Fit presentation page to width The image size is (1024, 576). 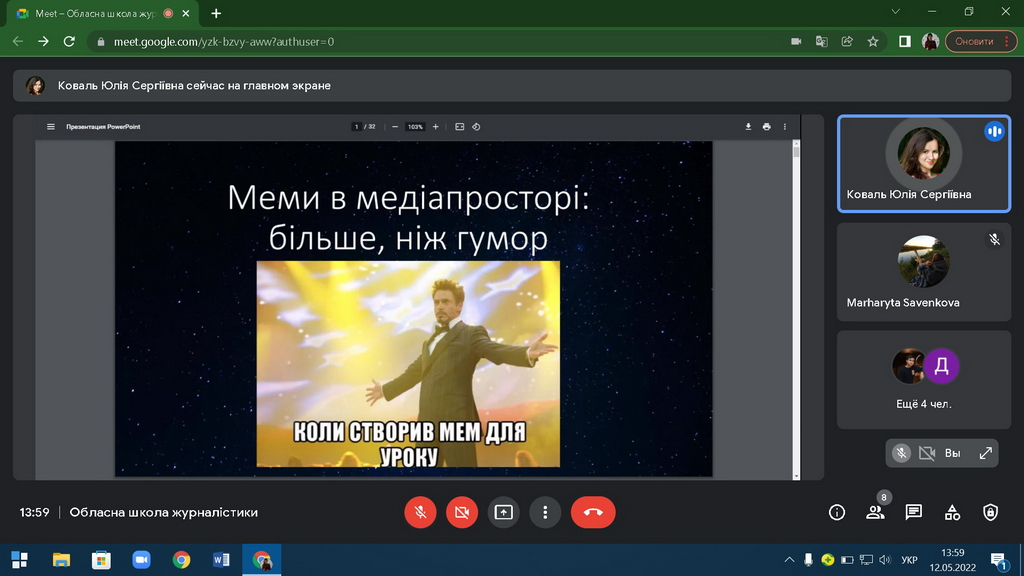(x=460, y=127)
